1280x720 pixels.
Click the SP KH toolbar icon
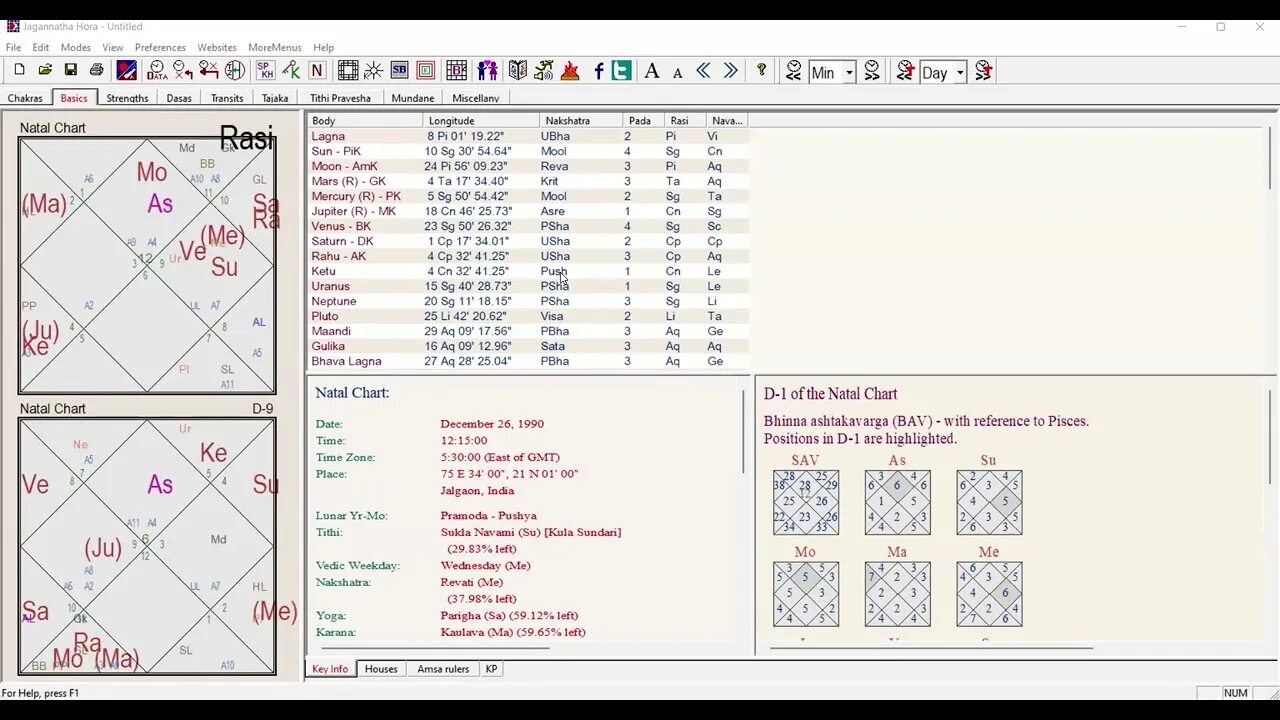pyautogui.click(x=265, y=70)
